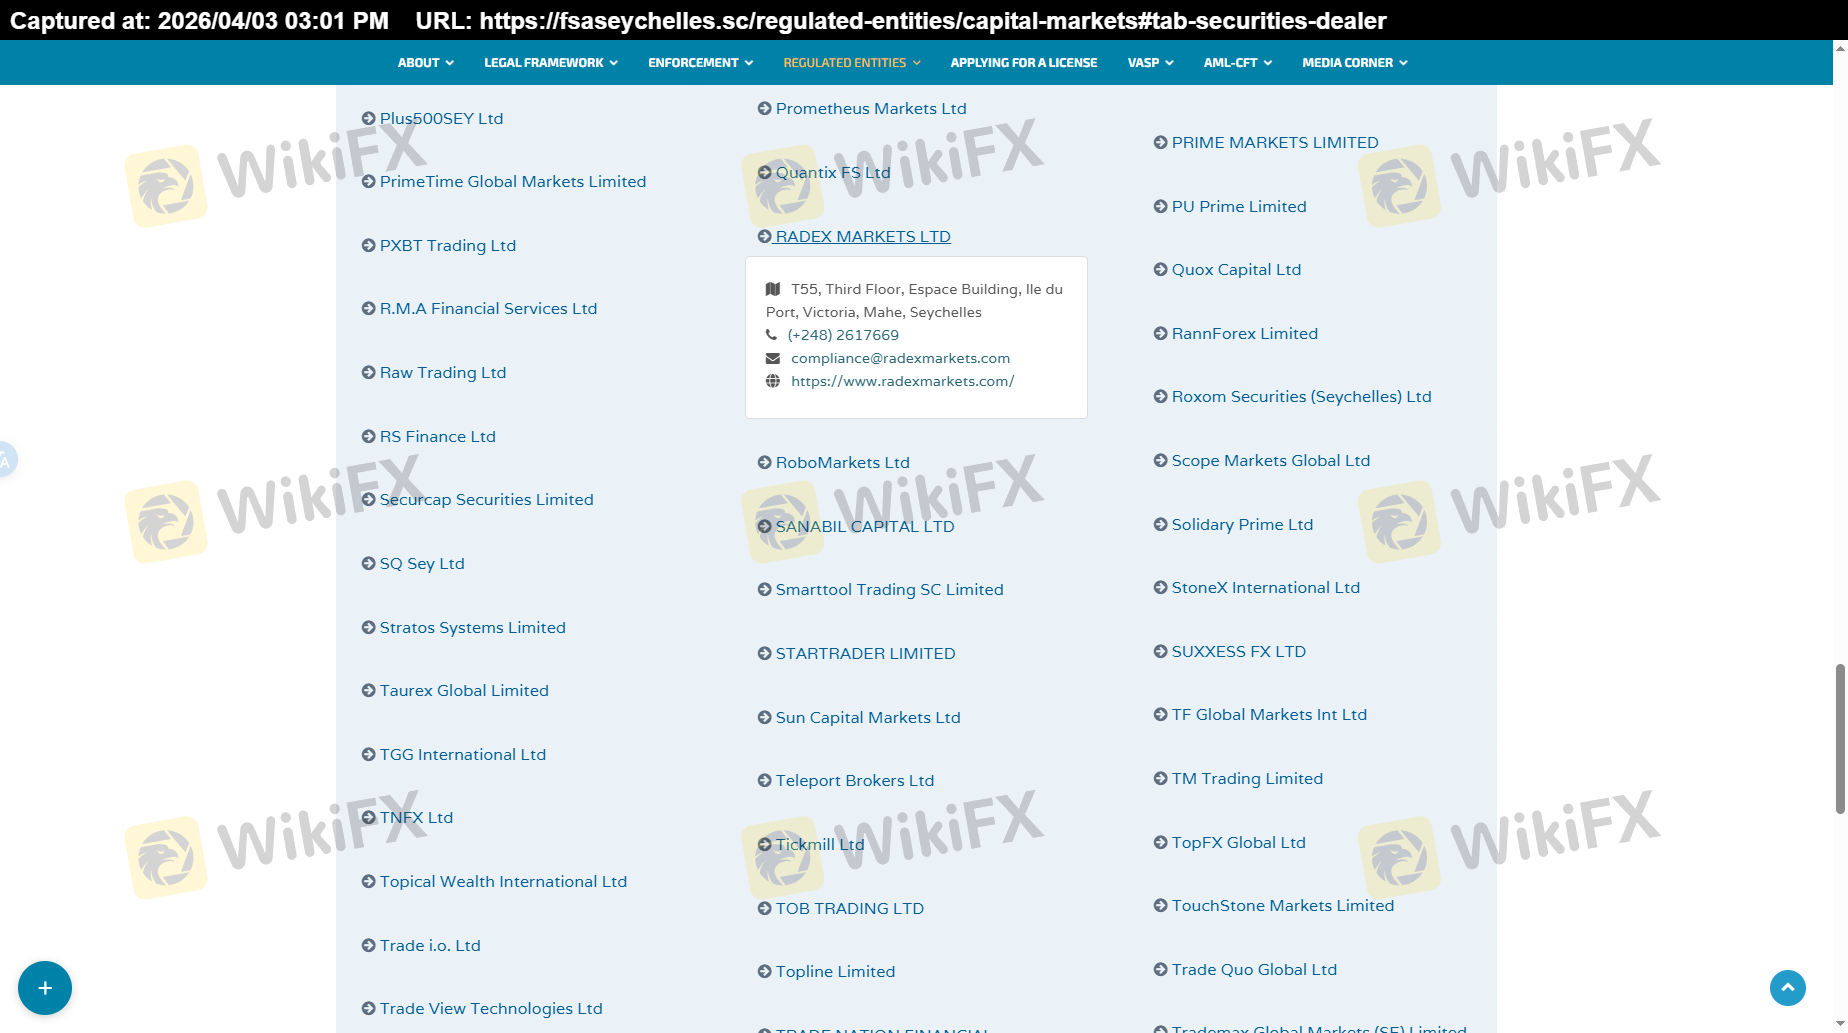
Task: Click the map icon beside the RADEX address
Action: (773, 289)
